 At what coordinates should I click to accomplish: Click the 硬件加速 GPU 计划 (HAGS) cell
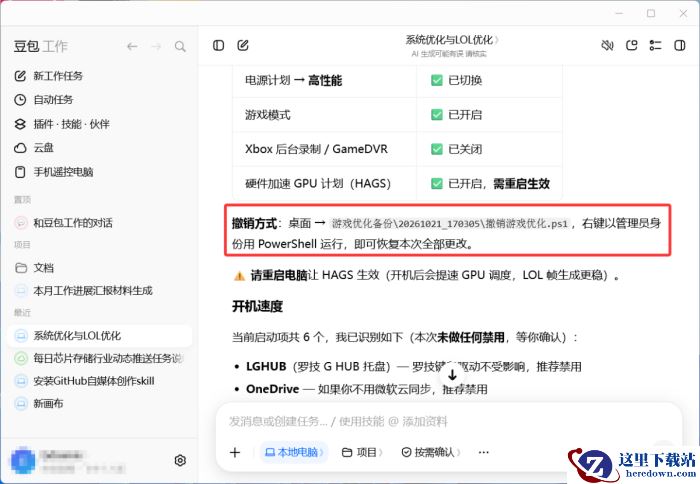325,184
